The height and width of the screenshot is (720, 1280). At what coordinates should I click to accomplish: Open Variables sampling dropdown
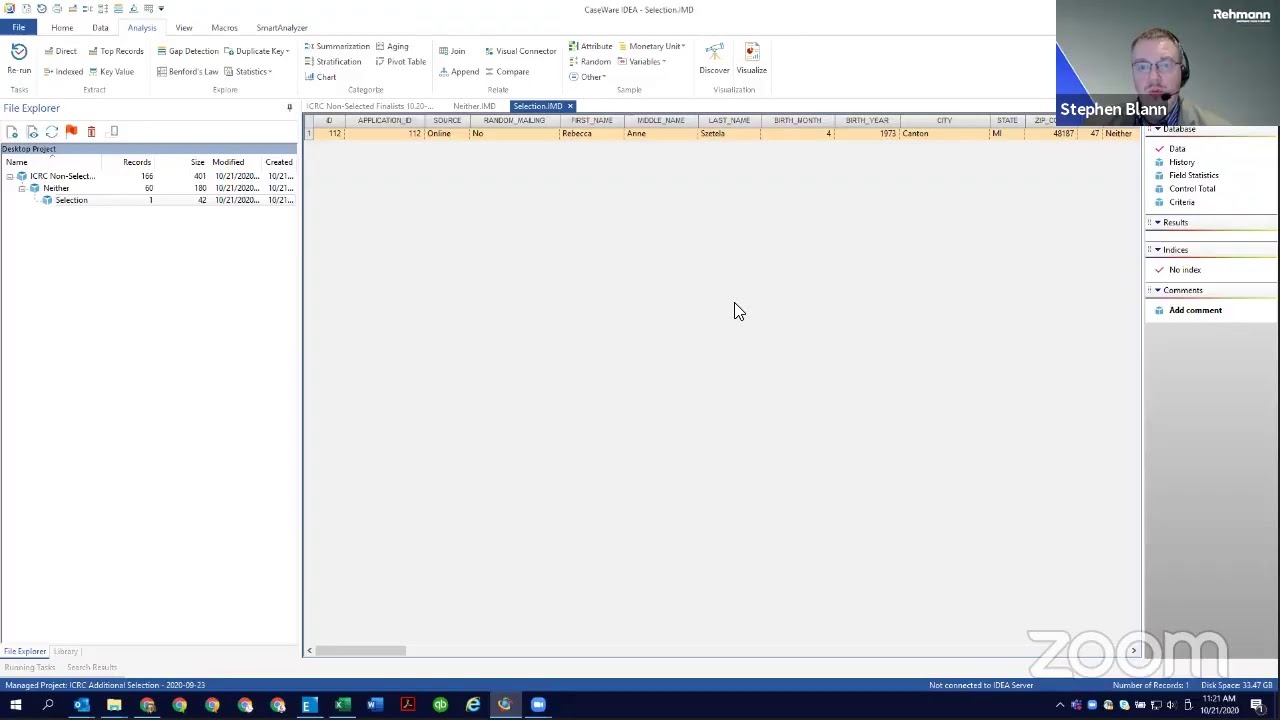point(642,62)
